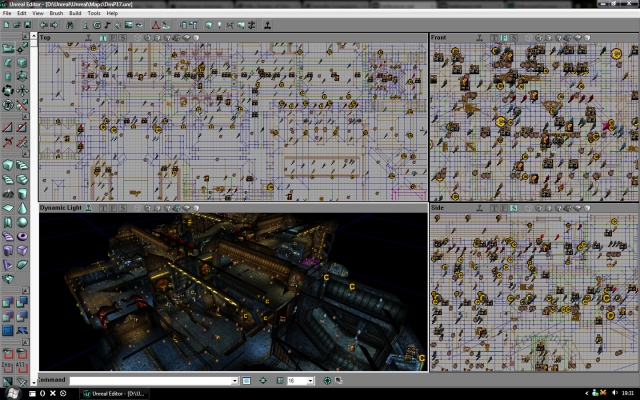Screen dimensions: 640x400
Task: Click the Build Lighting bulb icon
Action: [220, 25]
